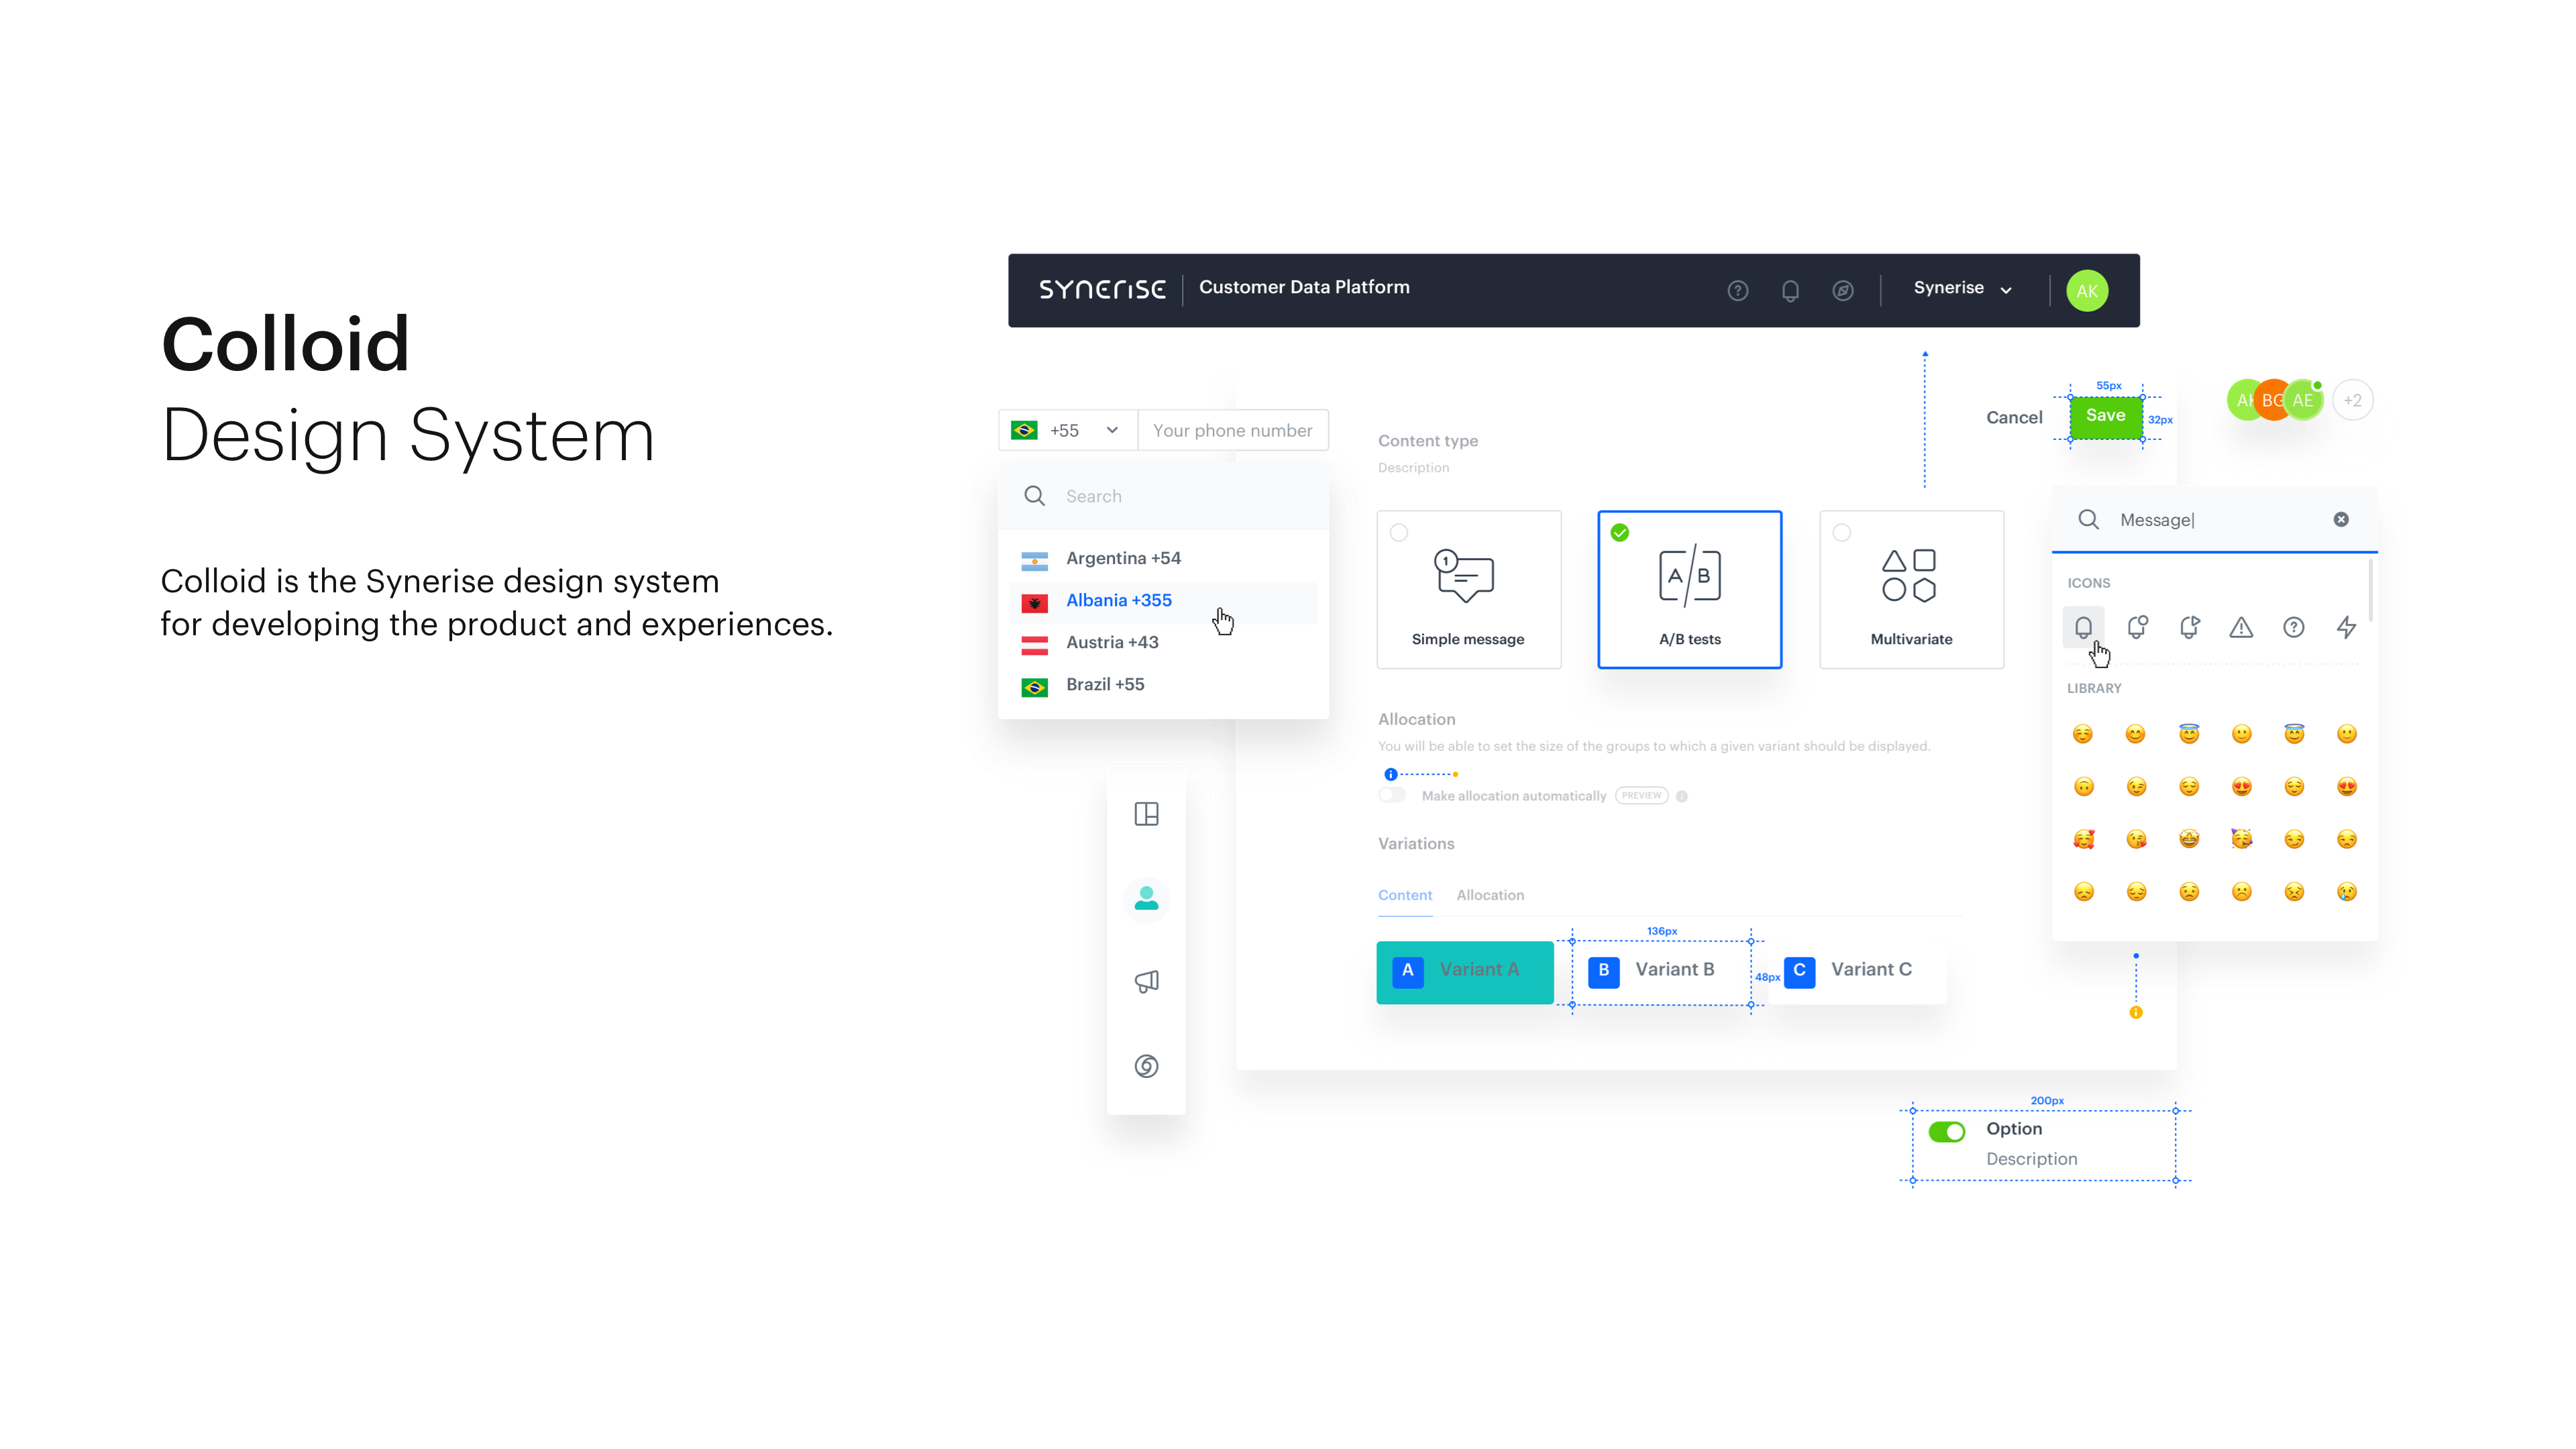Viewport: 2576px width, 1449px height.
Task: Click the icon picker scrollbar
Action: coord(2372,592)
